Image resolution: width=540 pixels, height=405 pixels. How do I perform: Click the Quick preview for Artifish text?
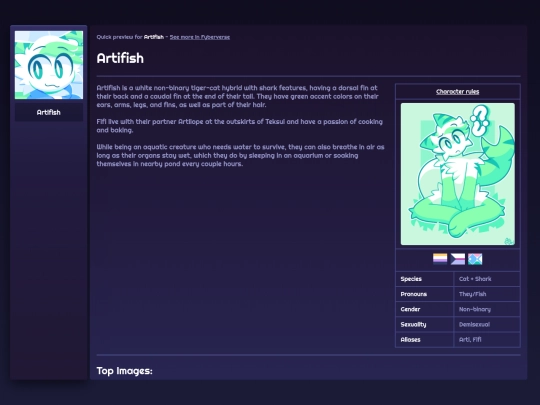pos(130,37)
